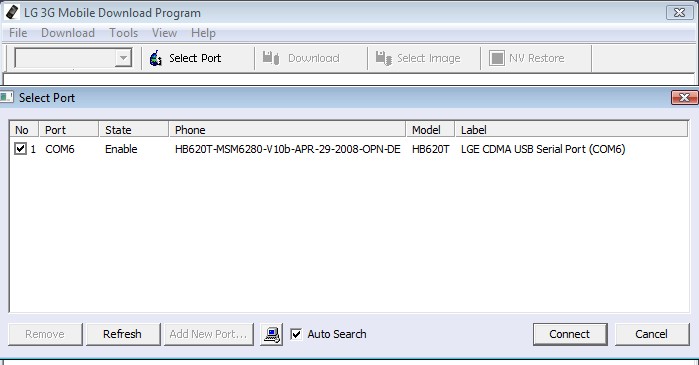Viewport: 699px width, 365px height.
Task: Click the NV Restore toolbar label
Action: pos(537,58)
